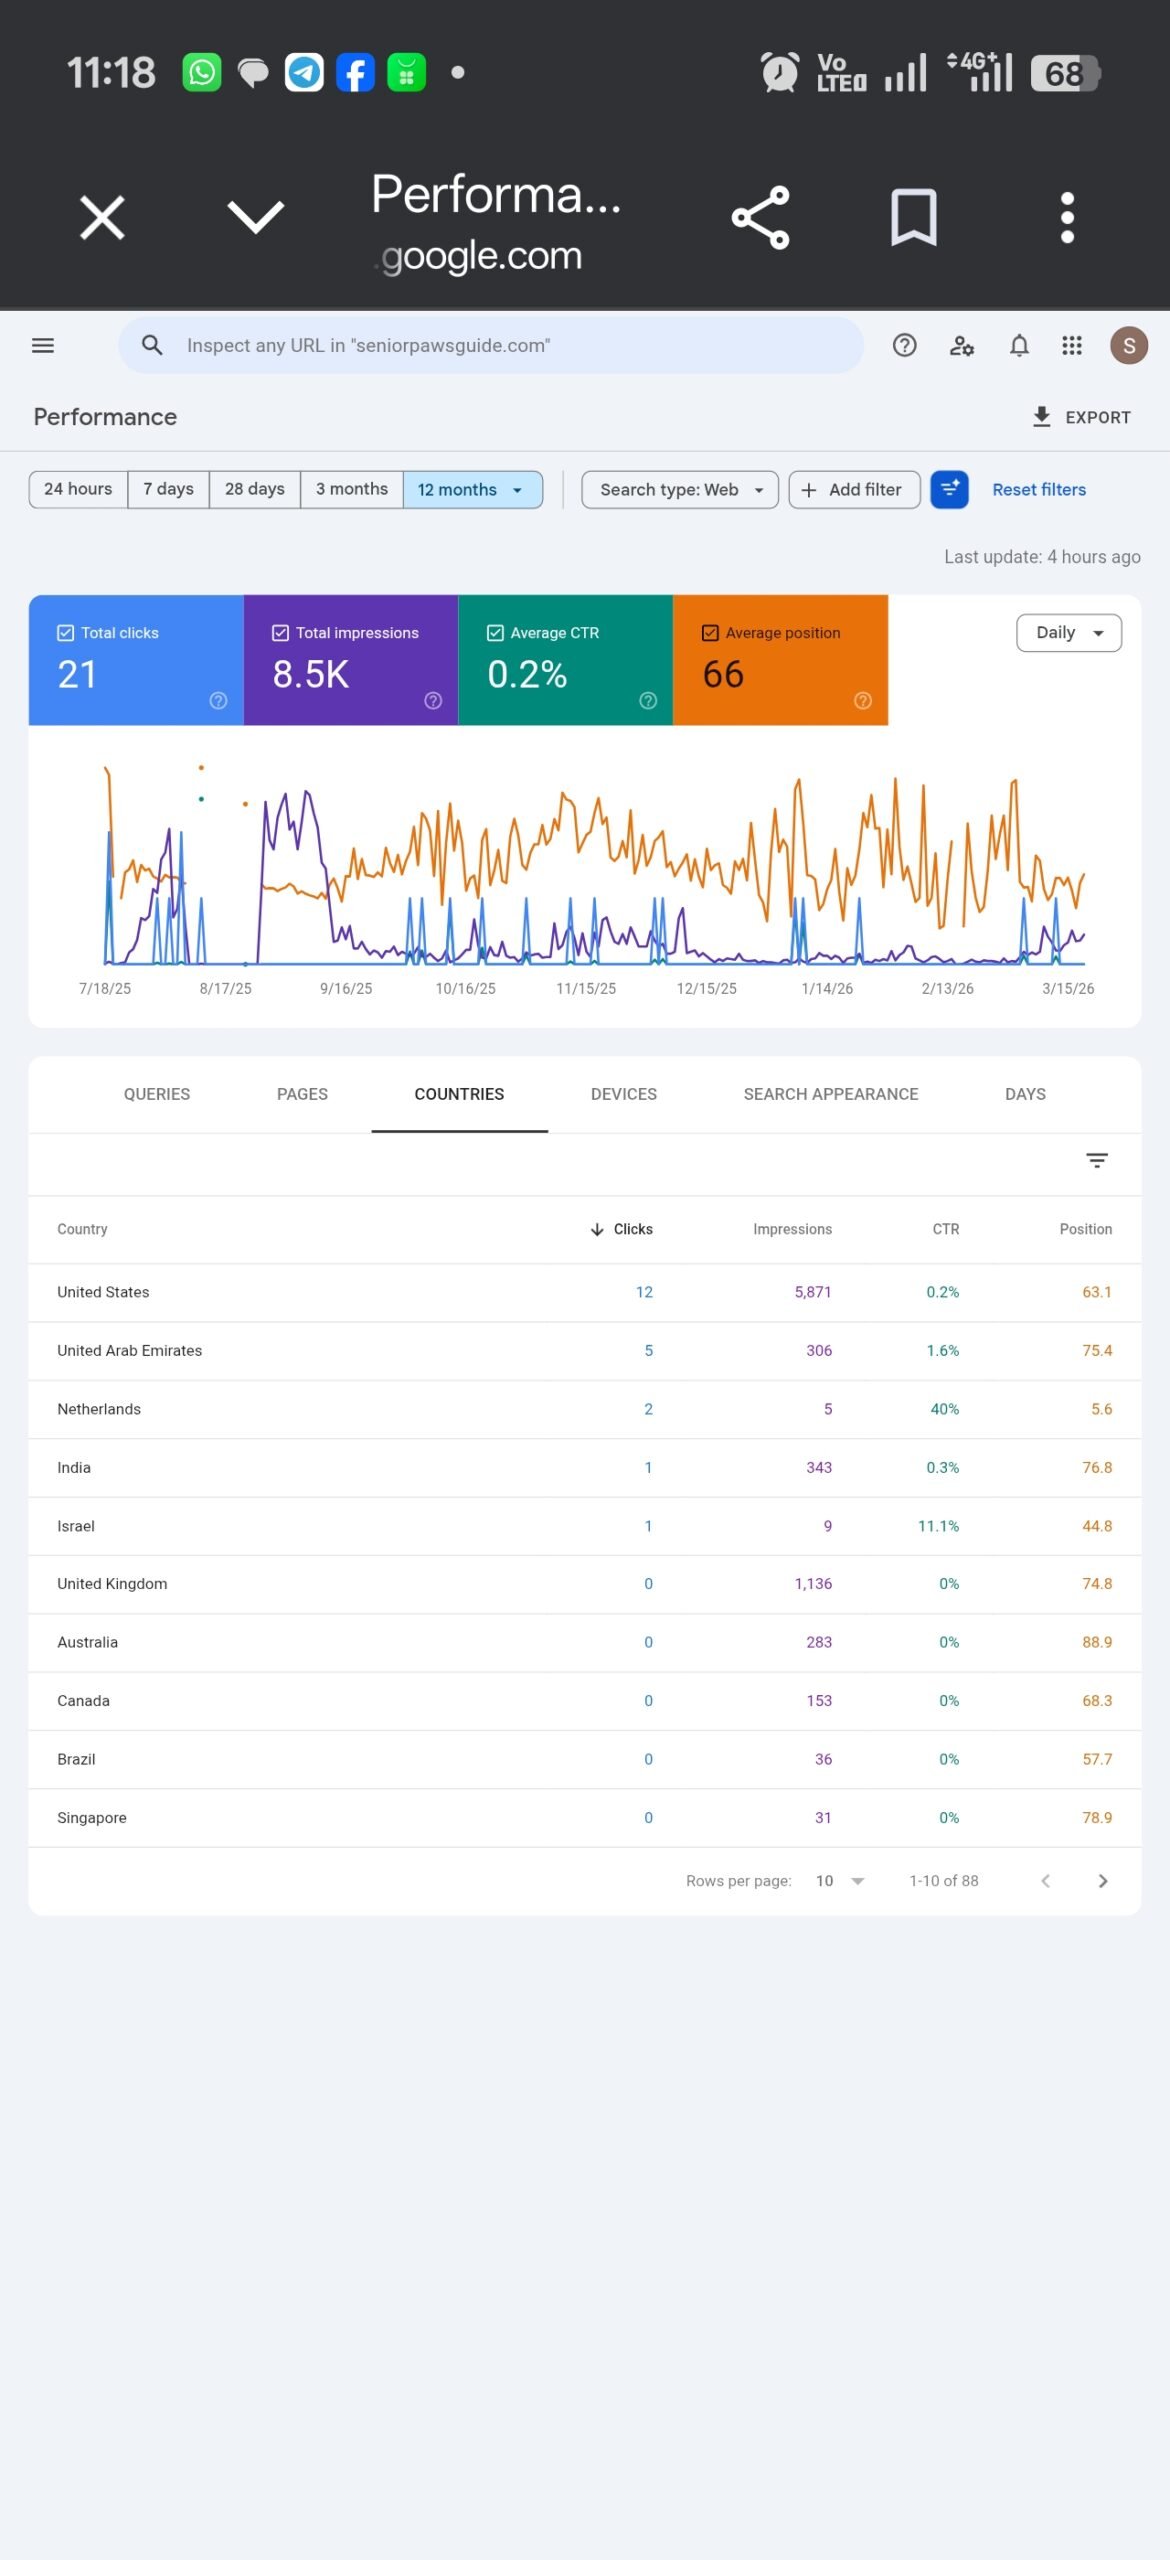Switch to the Queries tab
Viewport: 1170px width, 2560px height.
click(157, 1094)
